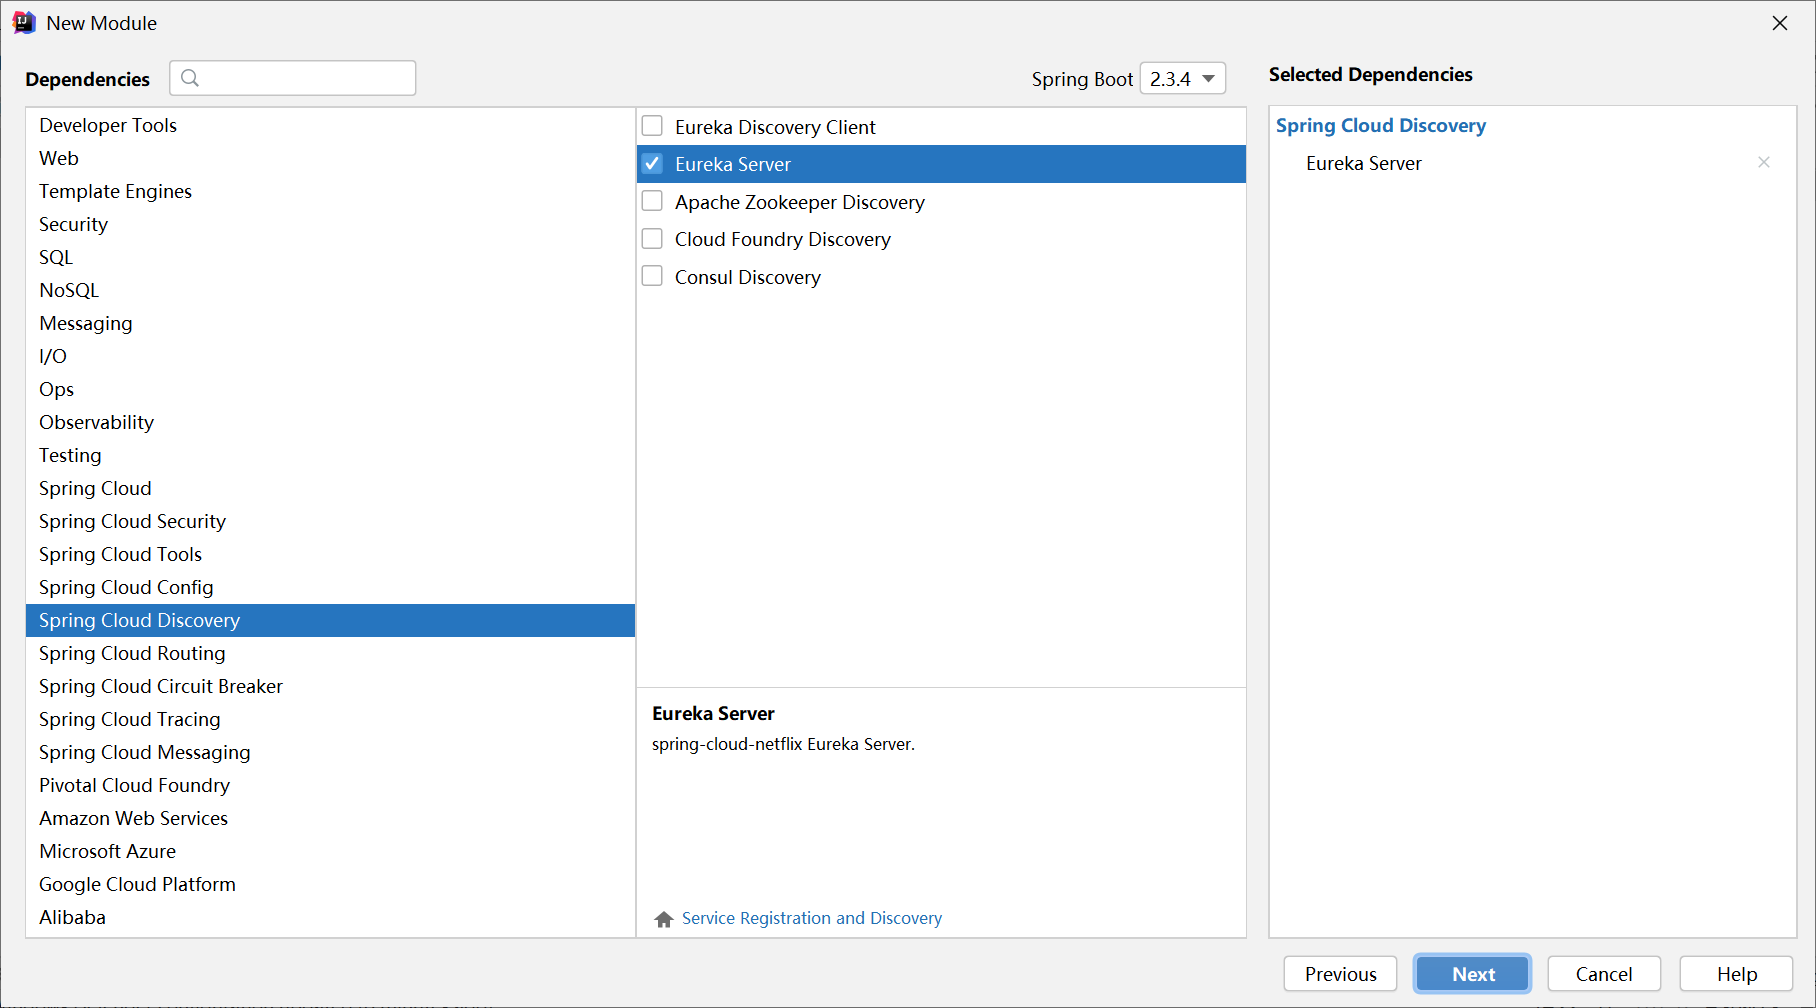The height and width of the screenshot is (1008, 1816).
Task: Select the Eureka Server row label
Action: tap(733, 164)
